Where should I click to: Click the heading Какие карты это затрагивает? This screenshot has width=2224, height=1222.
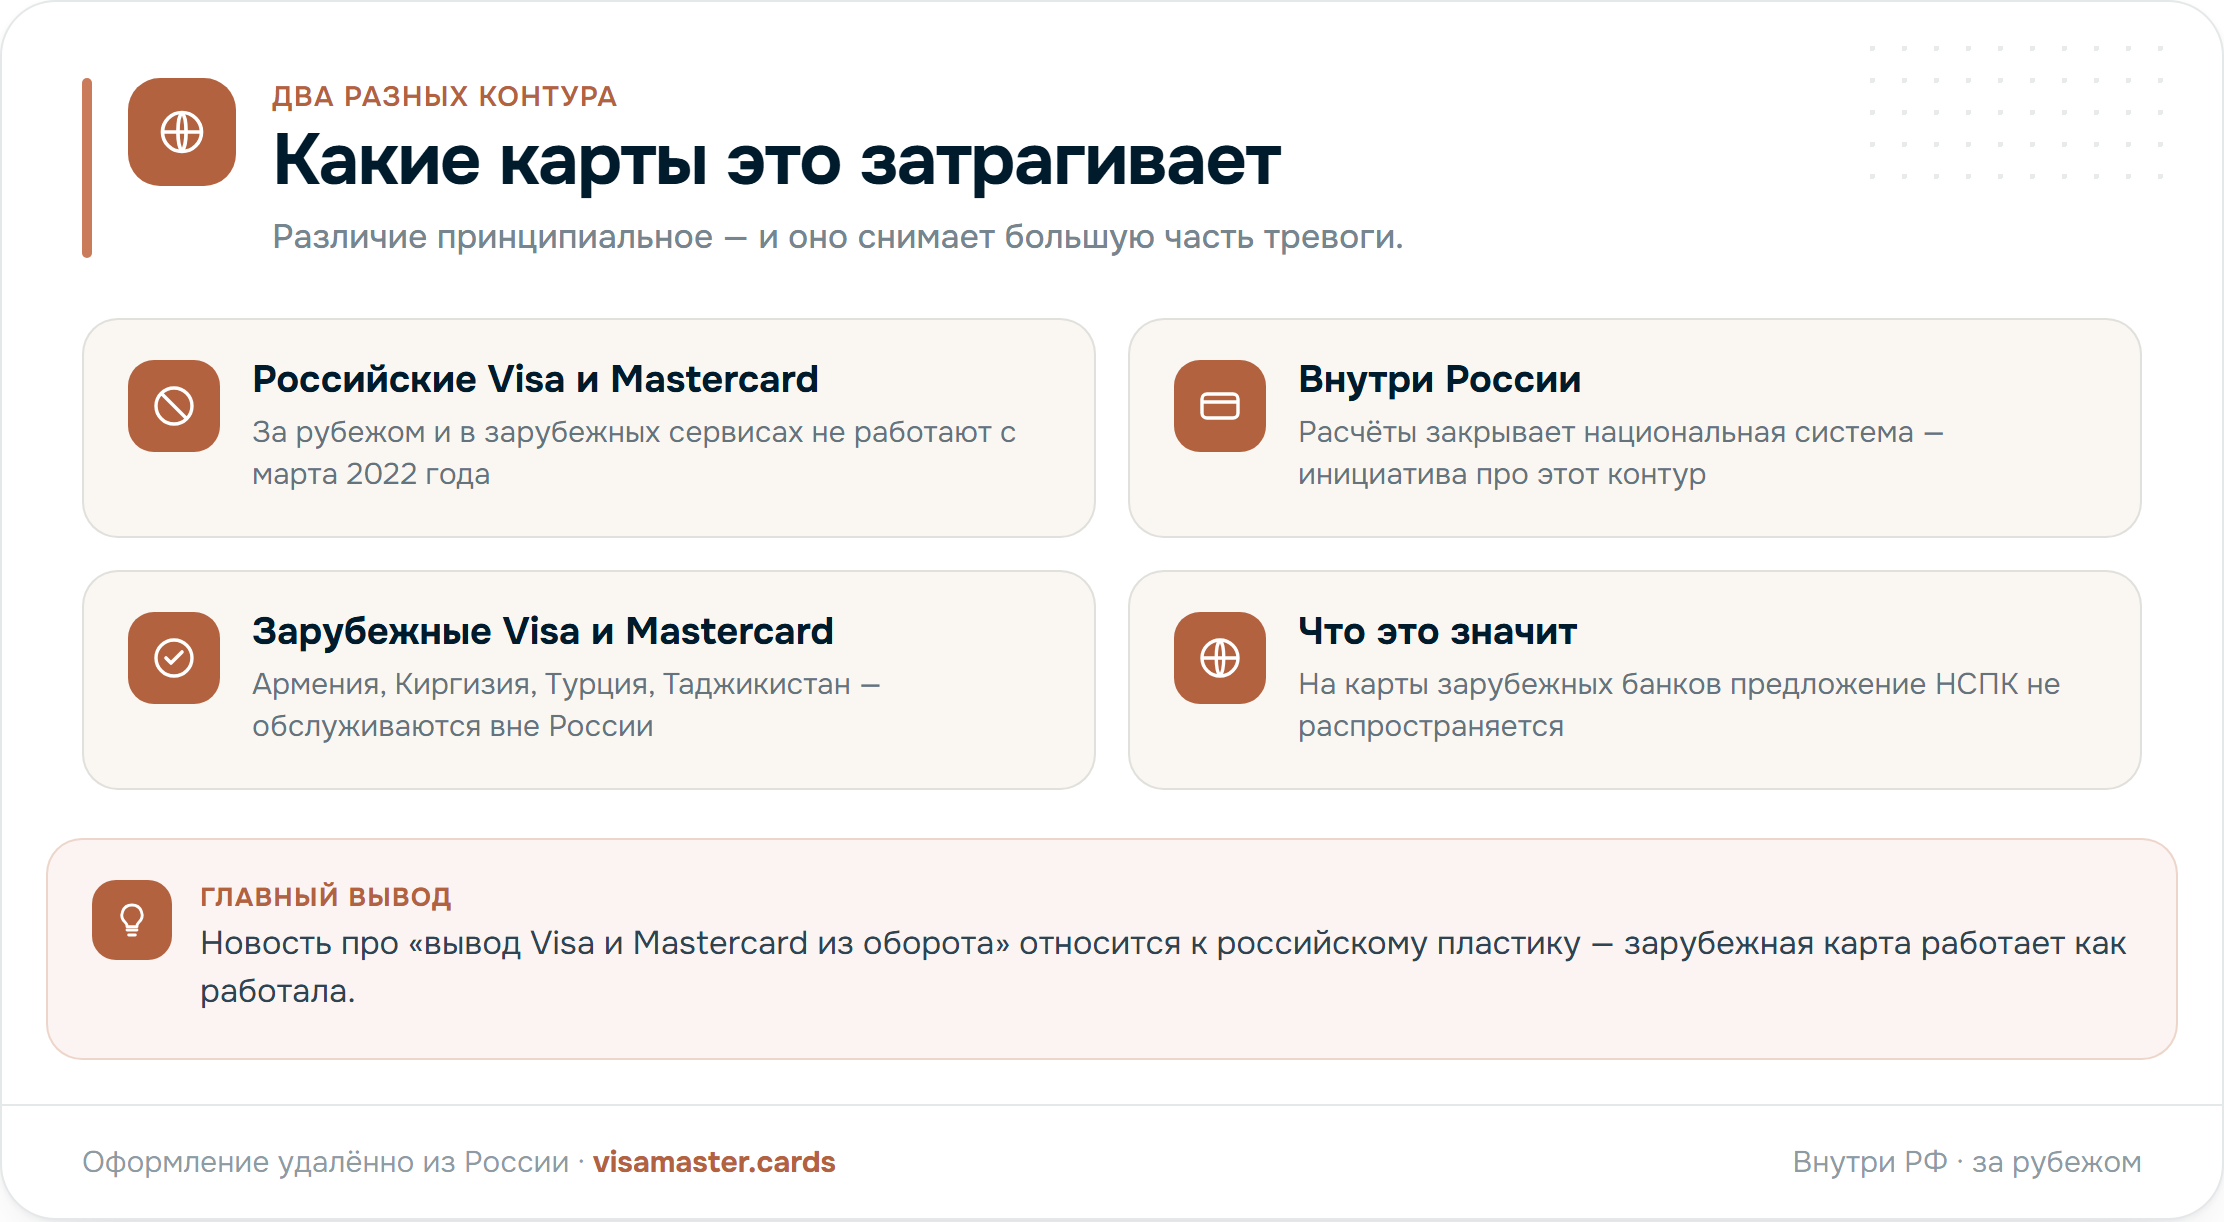pyautogui.click(x=777, y=160)
